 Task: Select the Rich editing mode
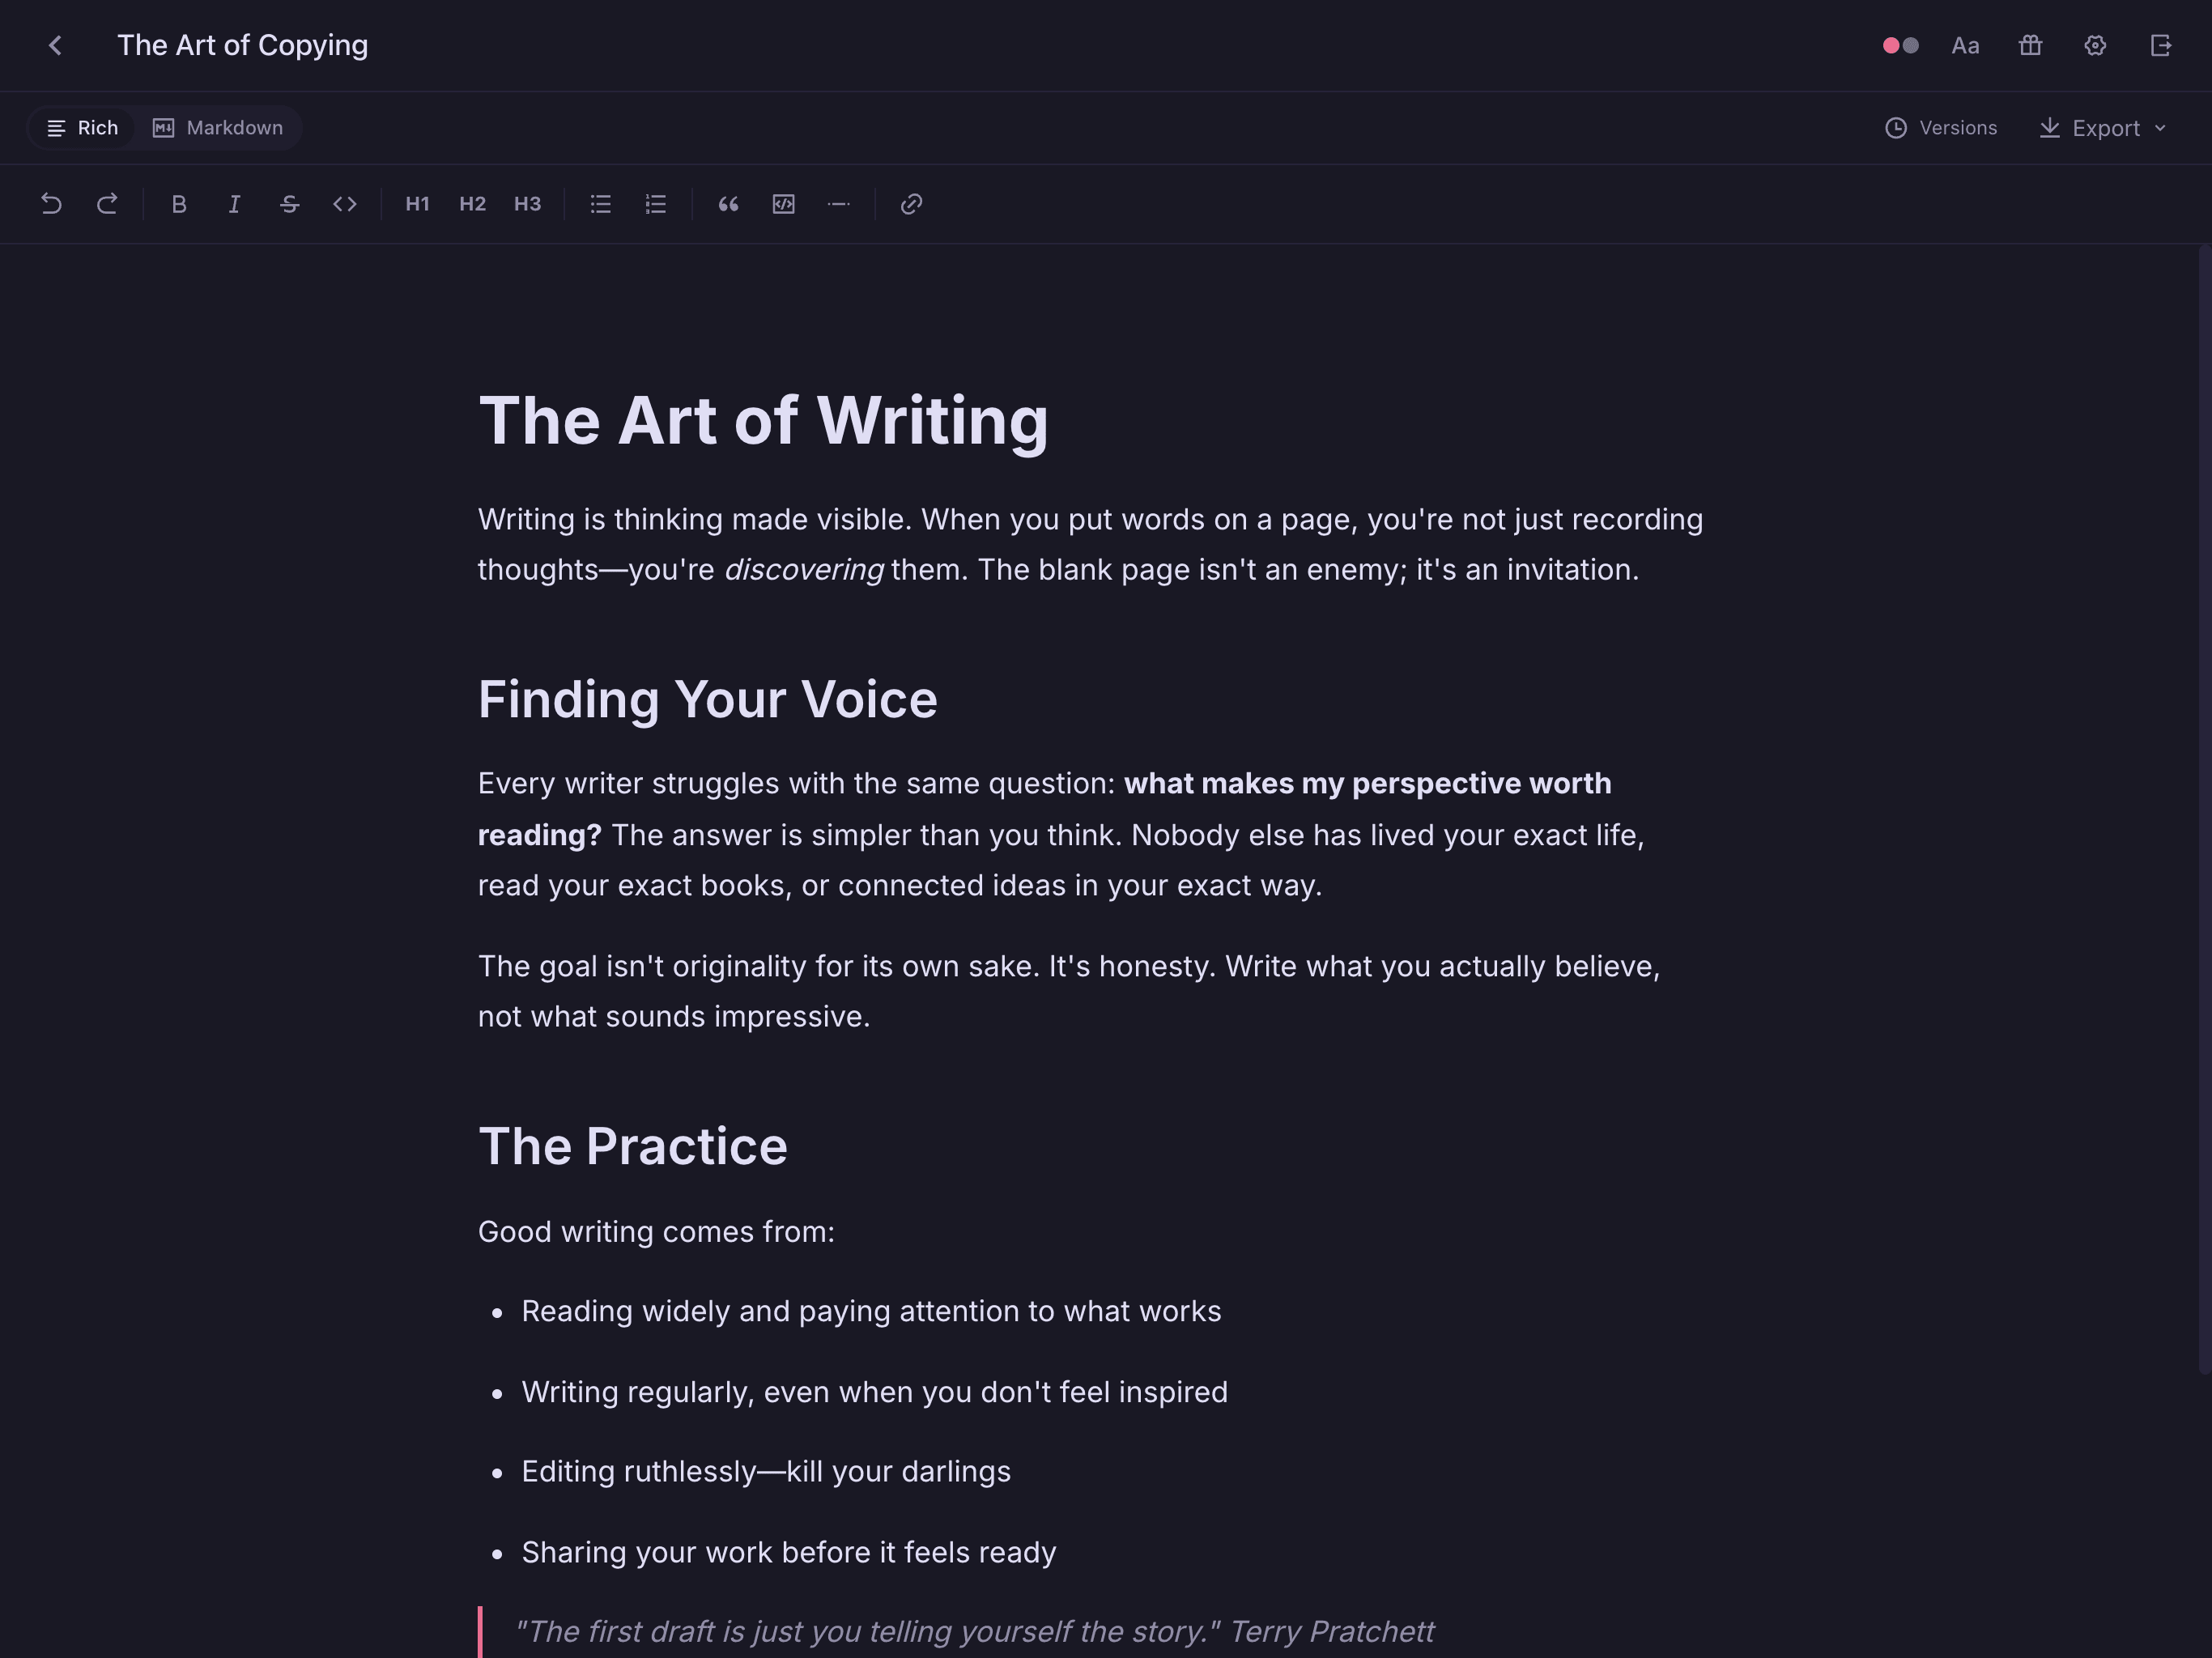coord(82,127)
